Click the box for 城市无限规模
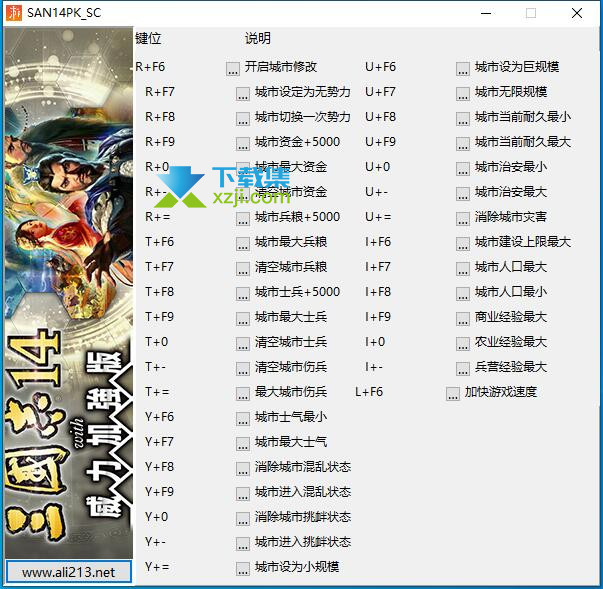The width and height of the screenshot is (603, 589). click(463, 93)
